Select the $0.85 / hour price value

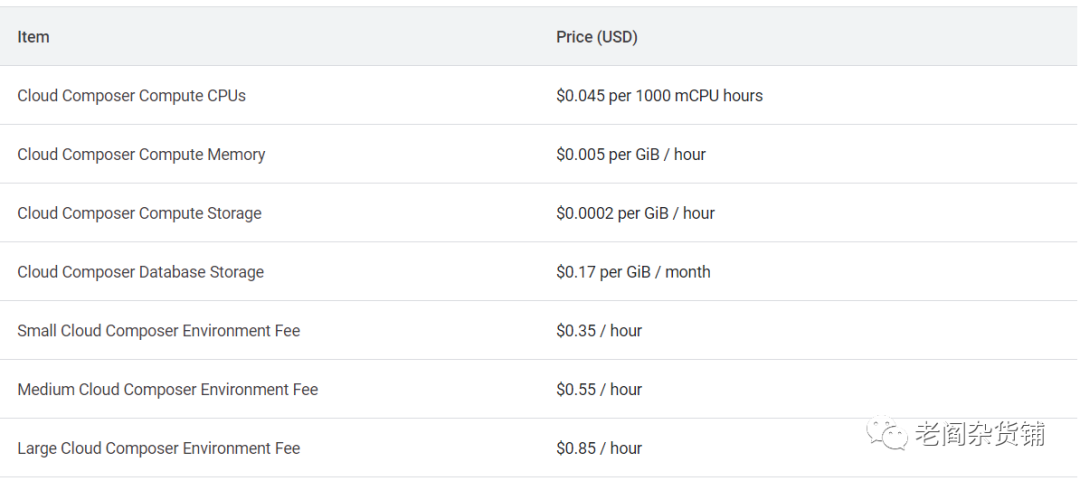tap(599, 449)
